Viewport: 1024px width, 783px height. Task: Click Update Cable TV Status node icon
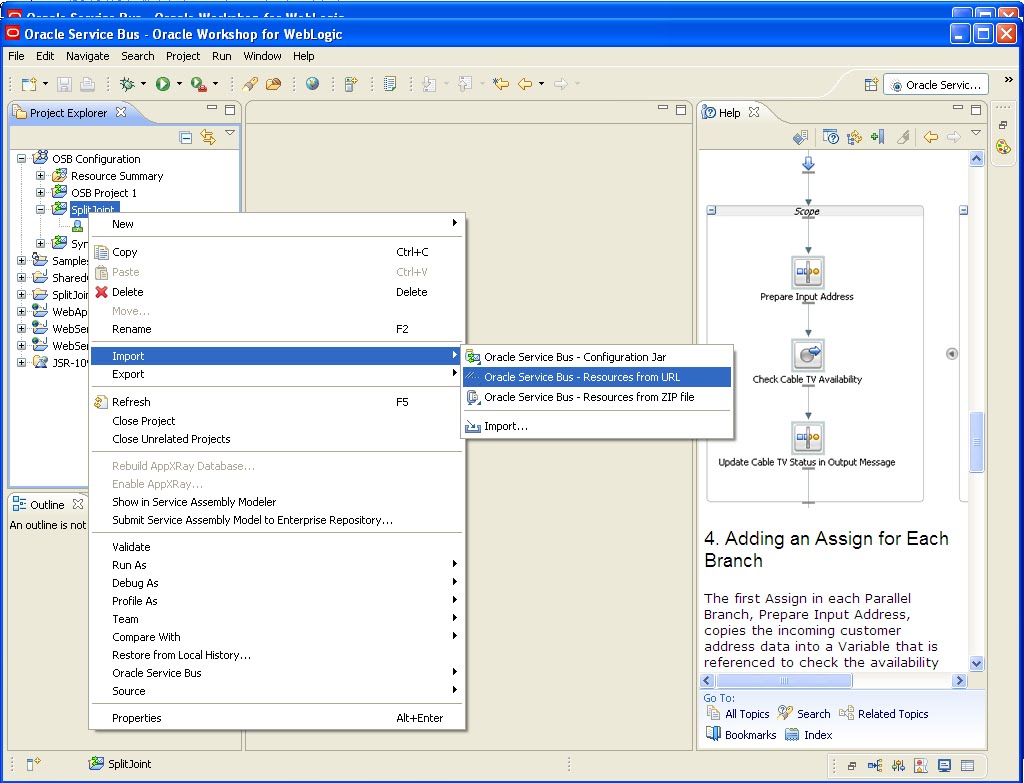pos(808,438)
